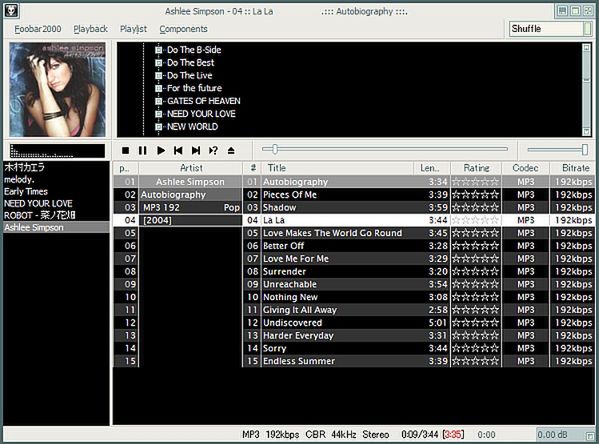Expand the NEW WORLD tree node
The image size is (599, 444).
[x=159, y=127]
